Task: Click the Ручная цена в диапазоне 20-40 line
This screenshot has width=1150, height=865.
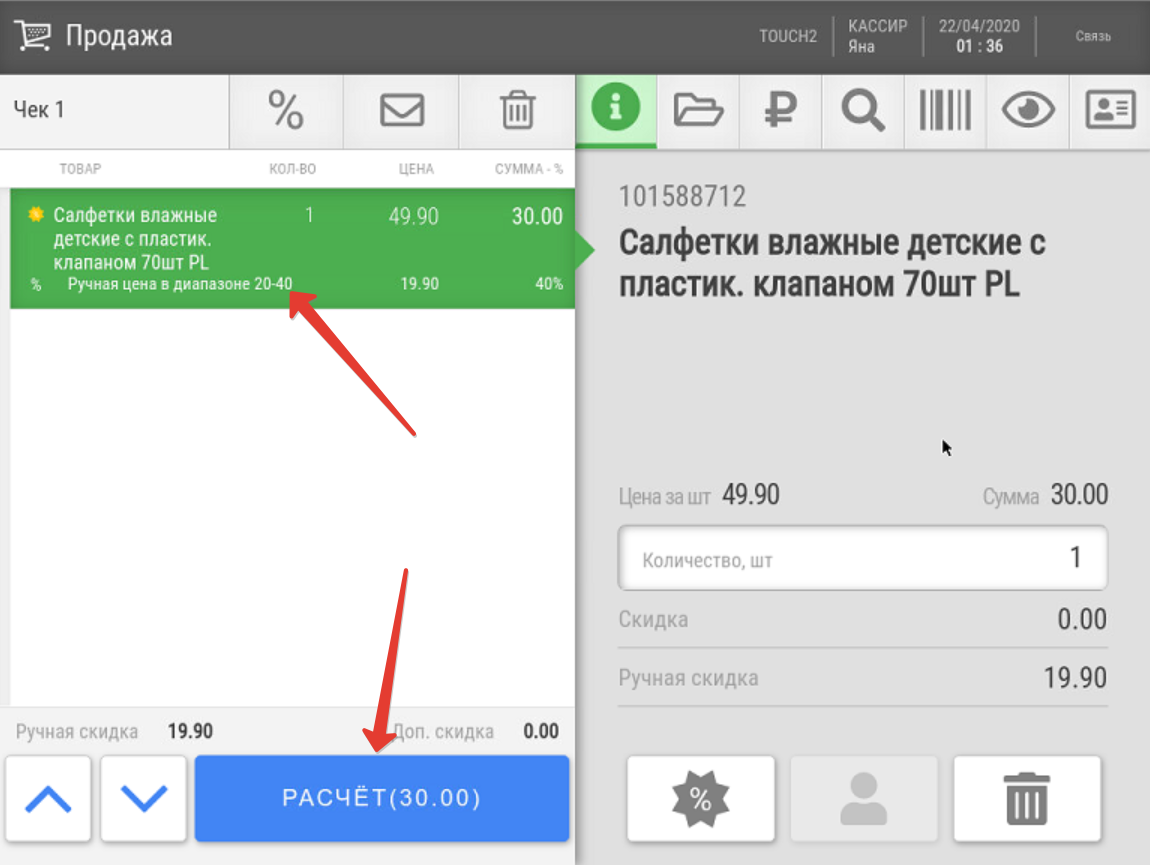Action: [x=180, y=284]
